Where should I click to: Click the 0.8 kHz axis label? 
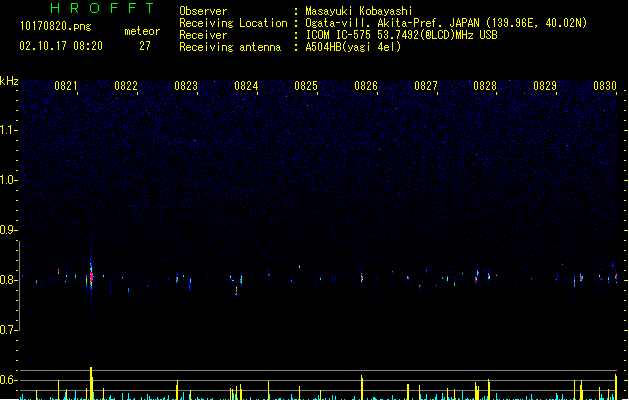click(x=8, y=280)
